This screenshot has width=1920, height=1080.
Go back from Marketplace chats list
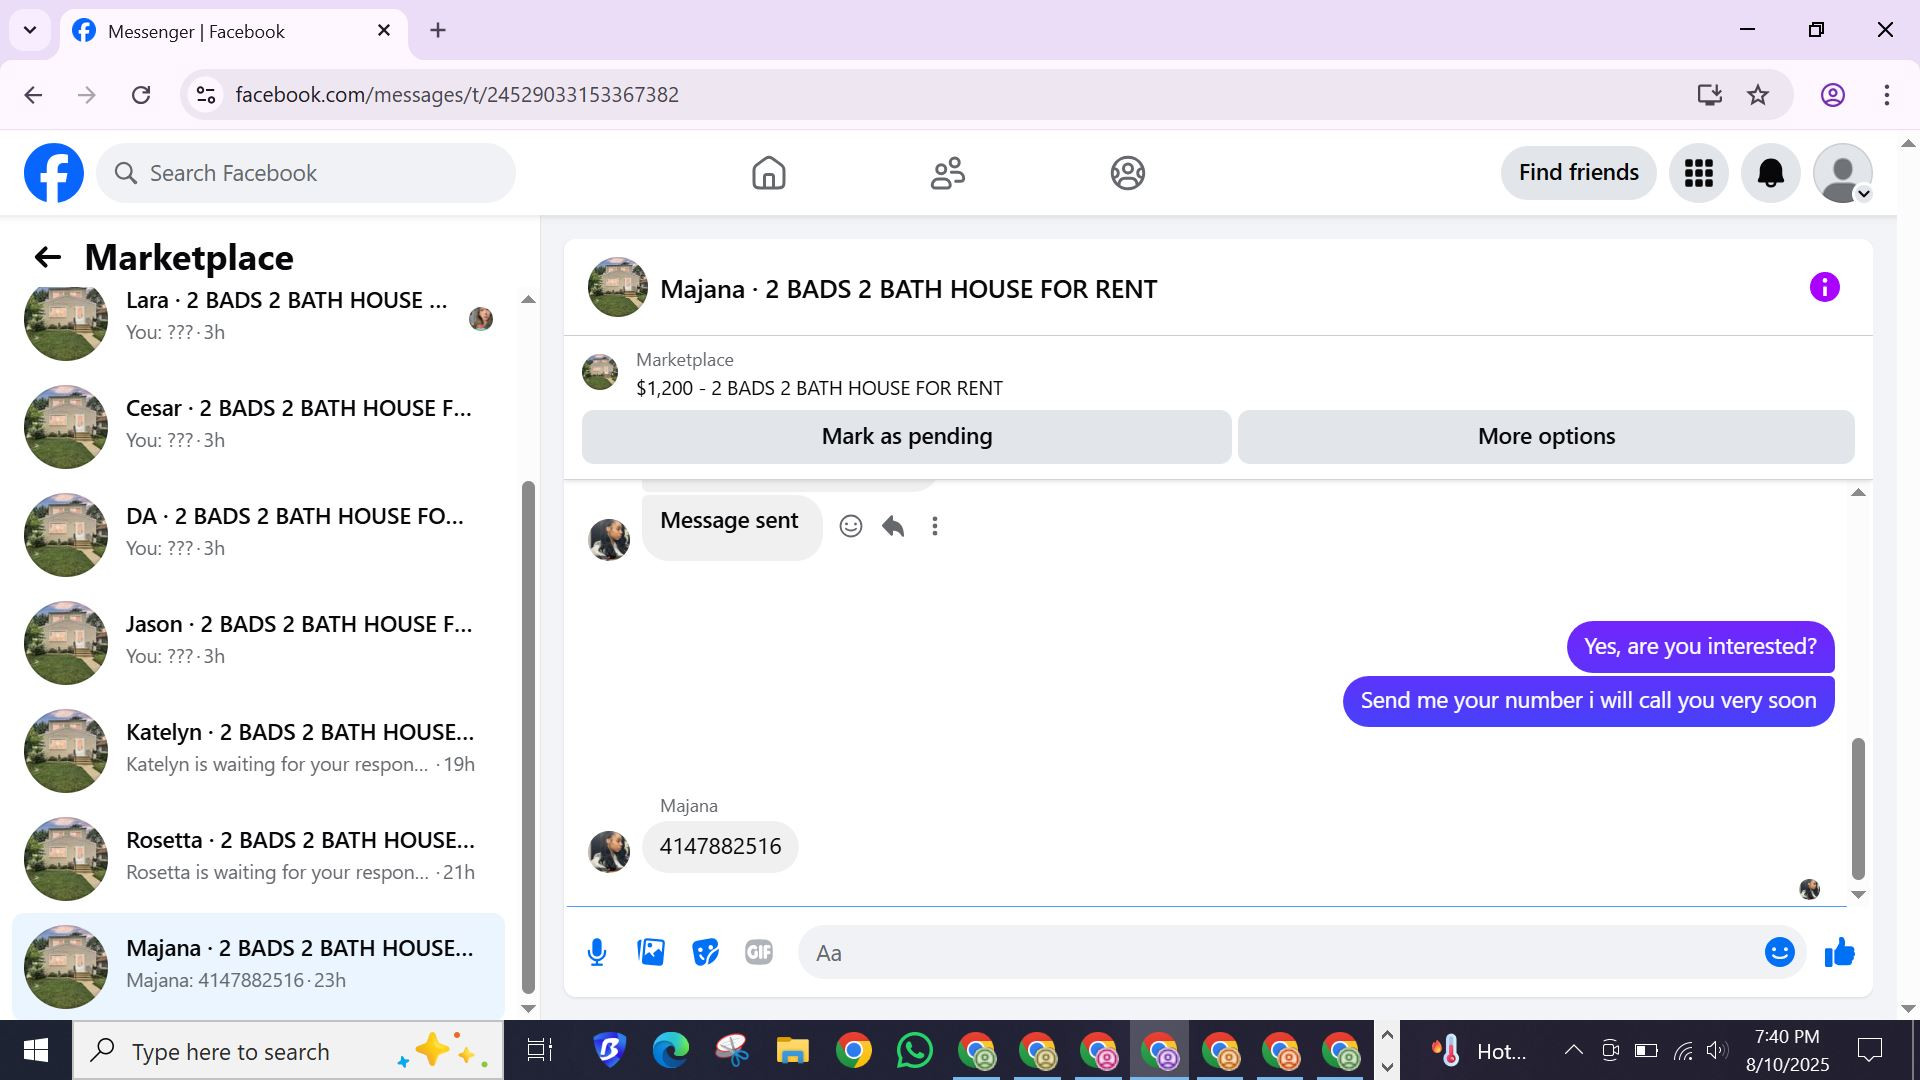point(47,258)
